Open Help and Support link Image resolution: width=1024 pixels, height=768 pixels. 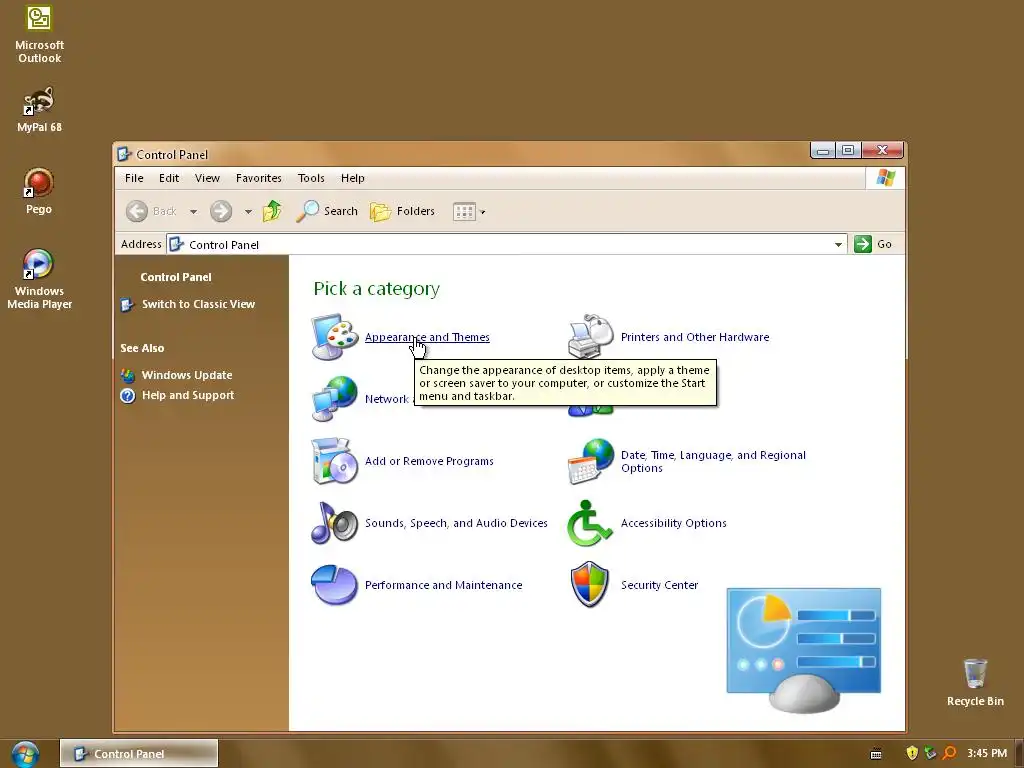pos(187,395)
